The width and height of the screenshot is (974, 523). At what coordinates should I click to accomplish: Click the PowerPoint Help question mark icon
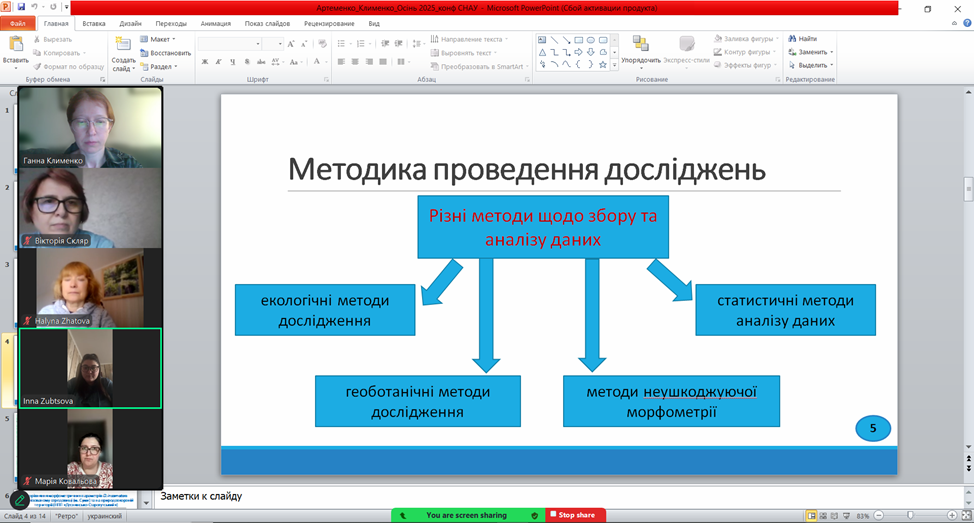(967, 22)
